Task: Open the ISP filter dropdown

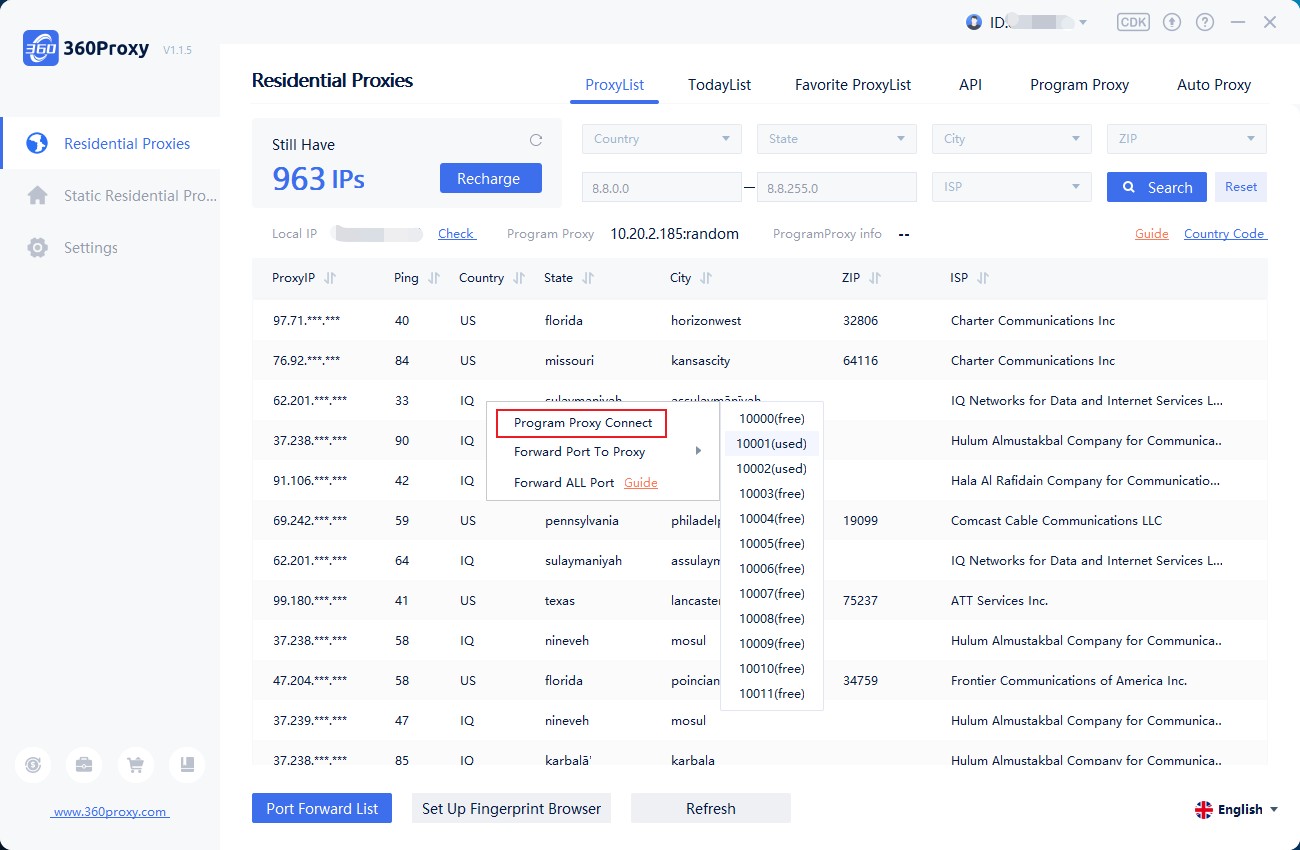Action: (1012, 187)
